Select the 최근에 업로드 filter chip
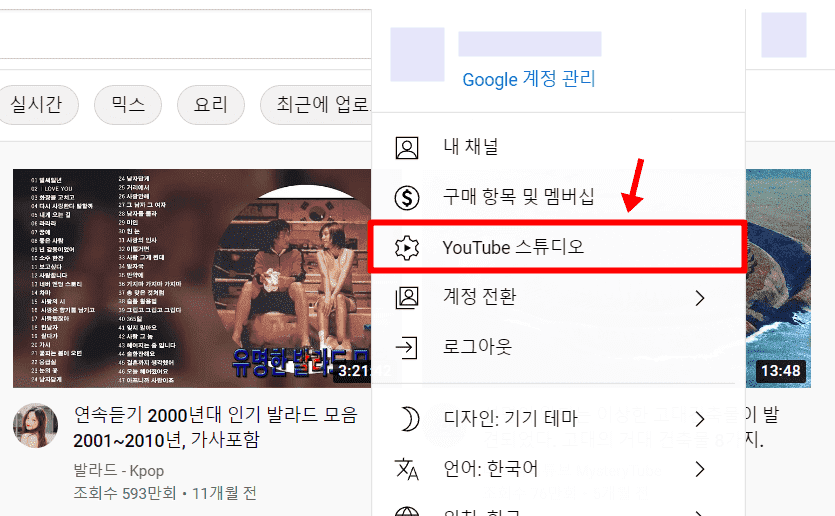This screenshot has height=516, width=835. click(x=316, y=104)
